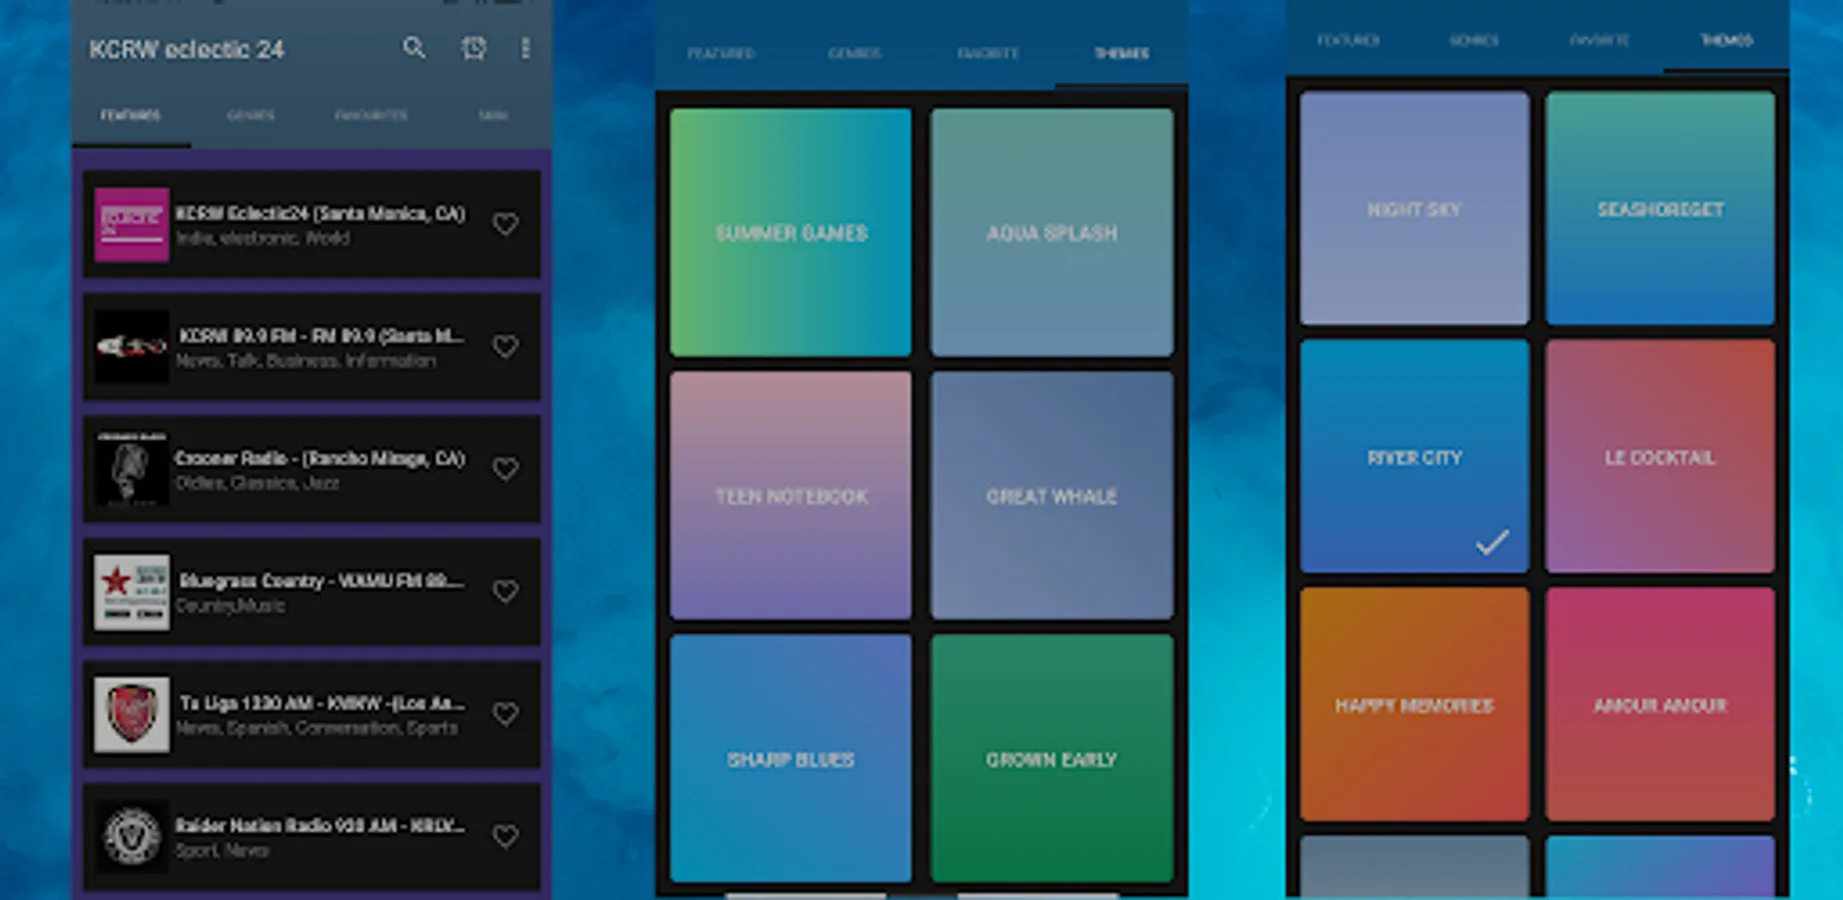Tap the Raider Nation Radio logo
Viewport: 1843px width, 900px height.
tap(131, 837)
